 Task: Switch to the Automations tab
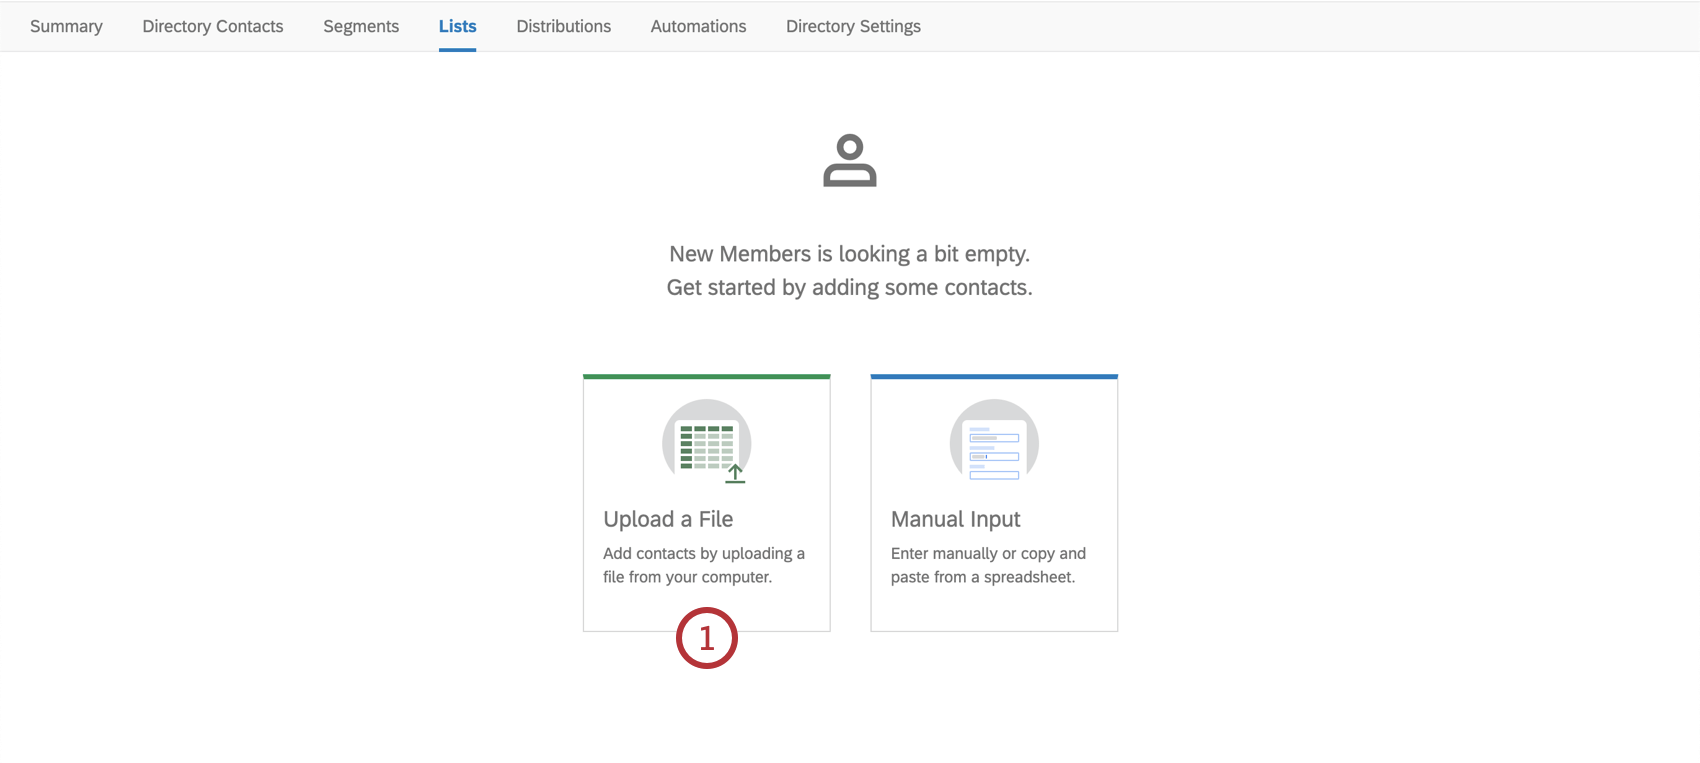pos(698,26)
